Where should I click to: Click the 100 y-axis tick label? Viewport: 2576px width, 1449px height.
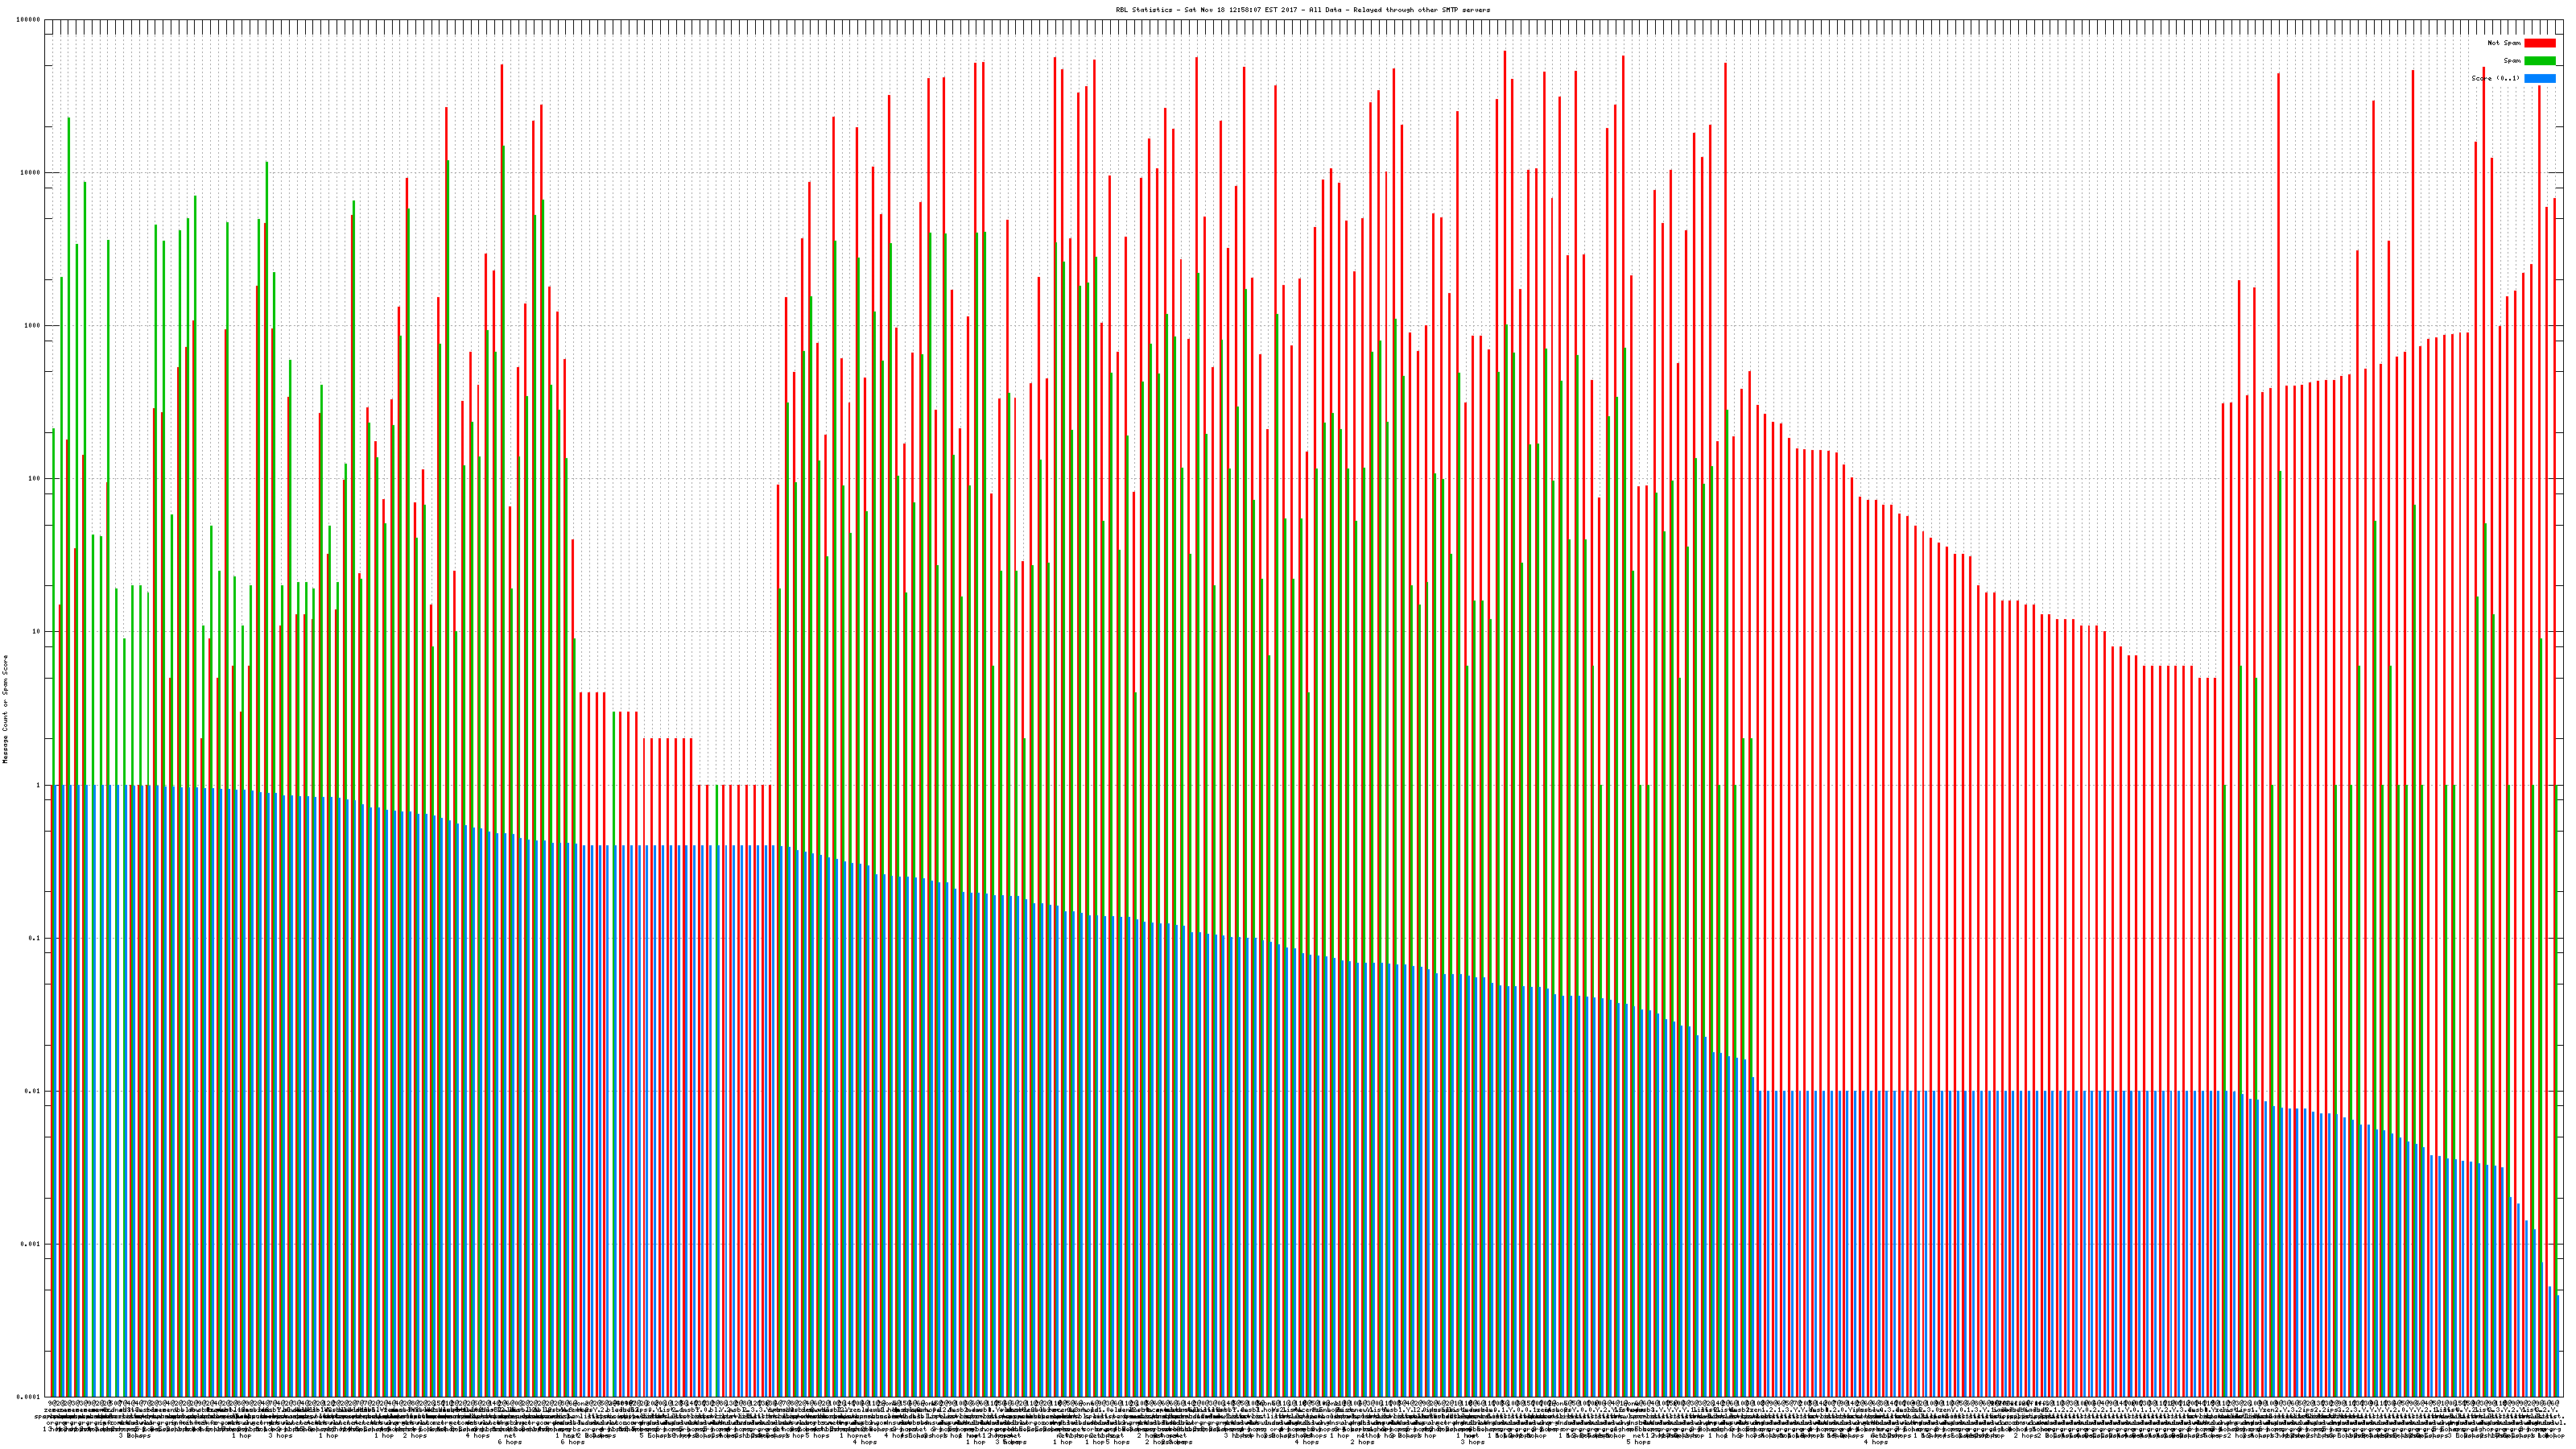click(x=35, y=479)
